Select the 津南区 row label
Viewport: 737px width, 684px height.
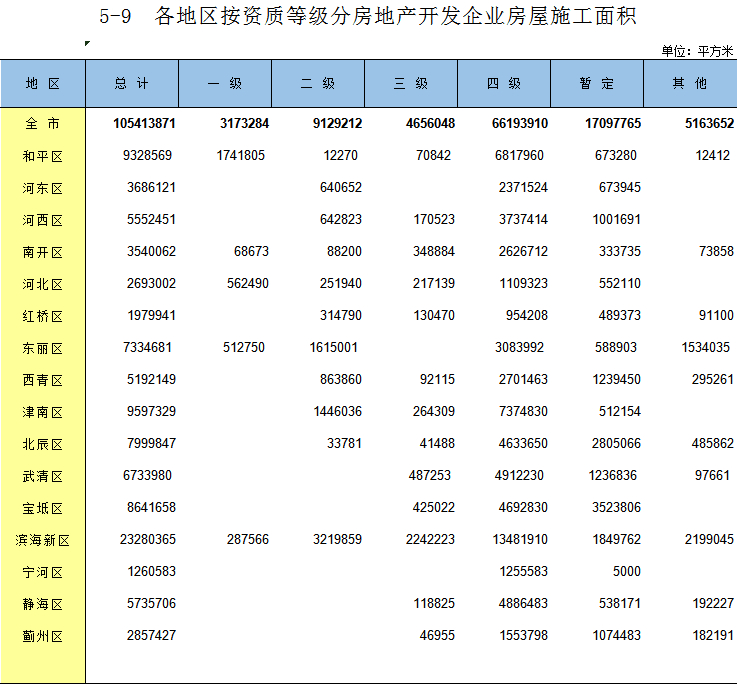pos(43,412)
